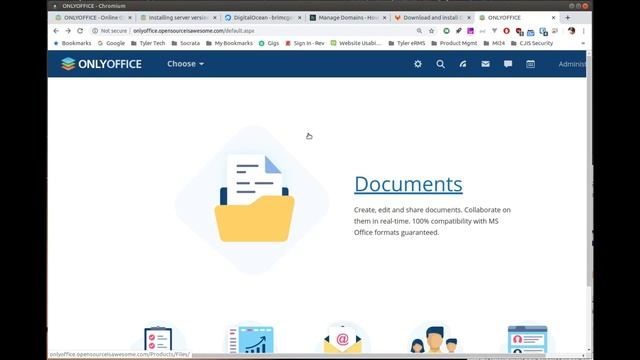640x360 pixels.
Task: Open the ONLYOFFICE header search icon
Action: 440,64
